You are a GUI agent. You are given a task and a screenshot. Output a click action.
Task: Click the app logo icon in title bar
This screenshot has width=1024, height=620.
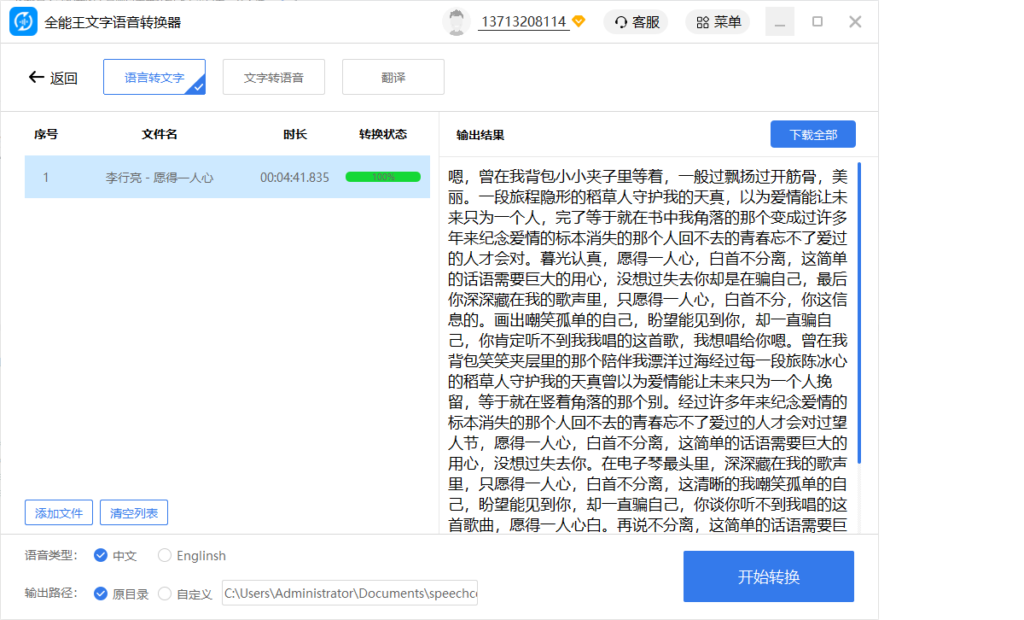pyautogui.click(x=23, y=22)
